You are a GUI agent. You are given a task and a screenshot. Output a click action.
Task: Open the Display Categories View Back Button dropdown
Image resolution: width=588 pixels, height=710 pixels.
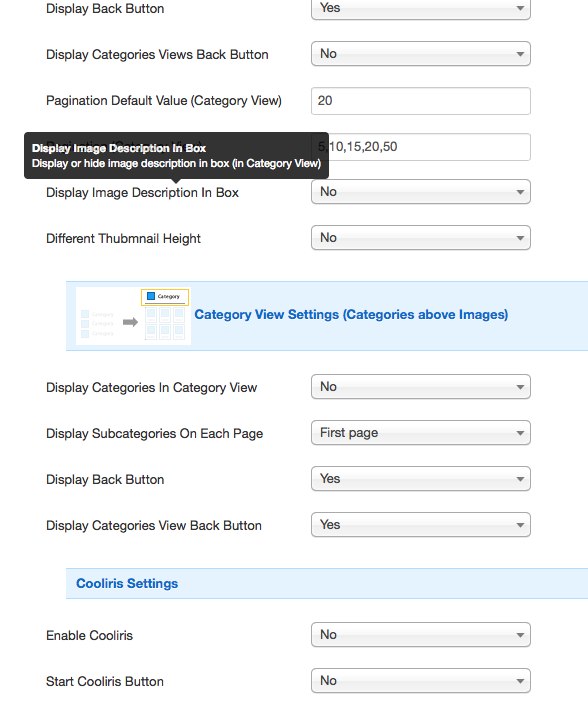(x=421, y=525)
